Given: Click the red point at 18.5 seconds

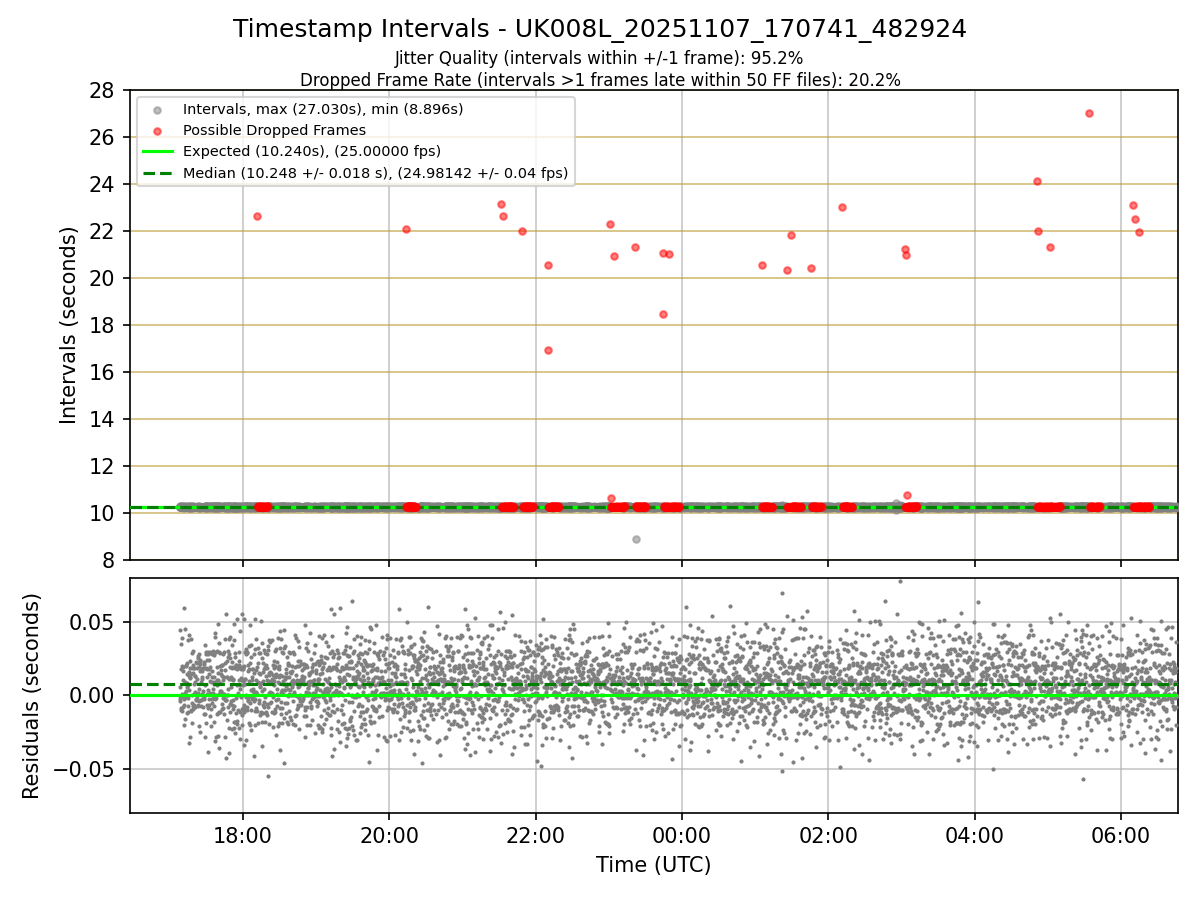Looking at the screenshot, I should 663,314.
